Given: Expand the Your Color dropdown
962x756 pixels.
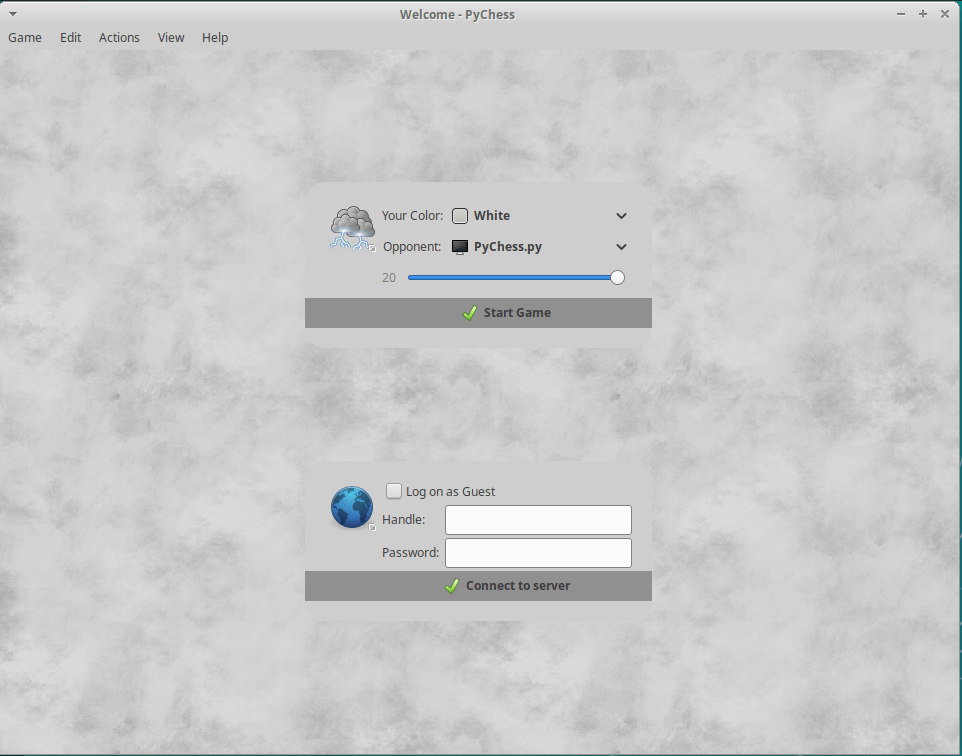Looking at the screenshot, I should click(x=621, y=216).
